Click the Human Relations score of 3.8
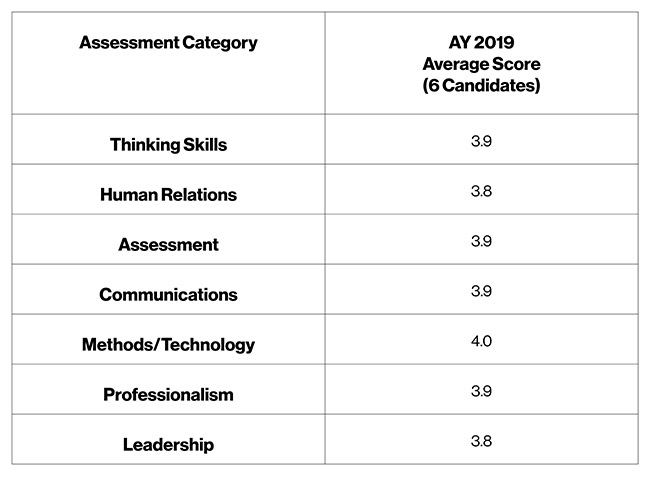 pyautogui.click(x=481, y=191)
